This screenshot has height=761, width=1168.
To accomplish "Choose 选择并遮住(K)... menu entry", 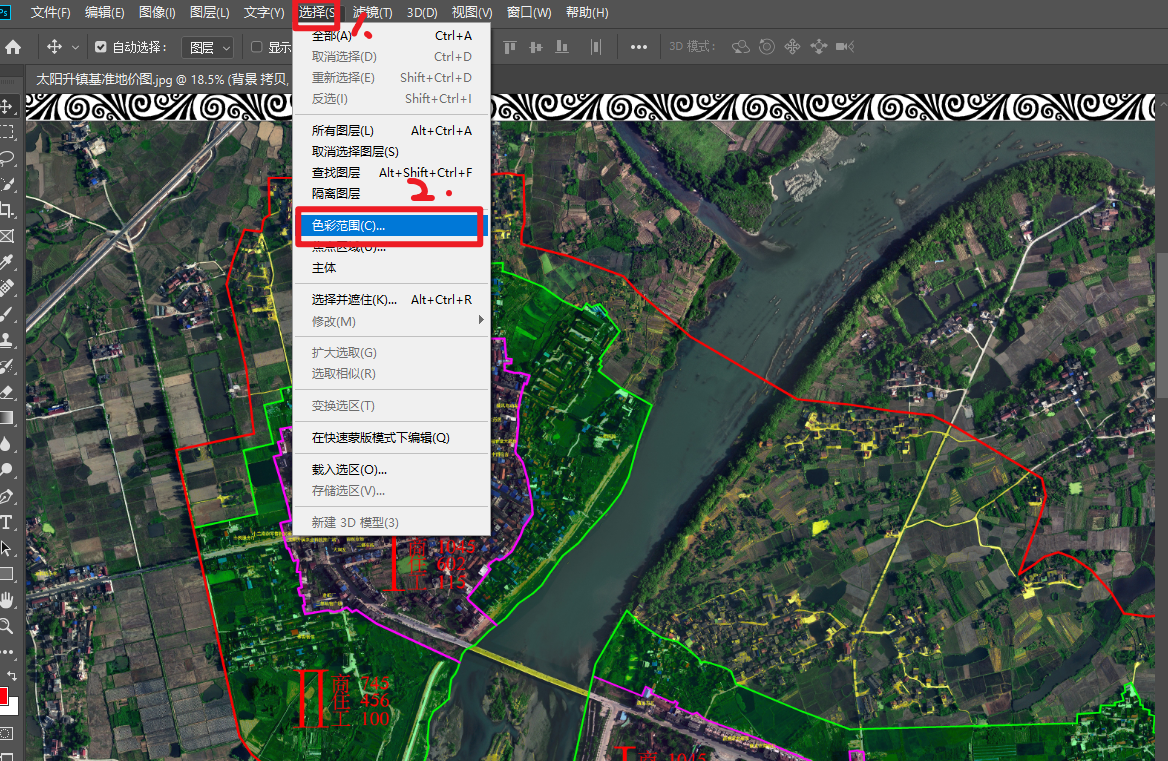I will pos(391,299).
